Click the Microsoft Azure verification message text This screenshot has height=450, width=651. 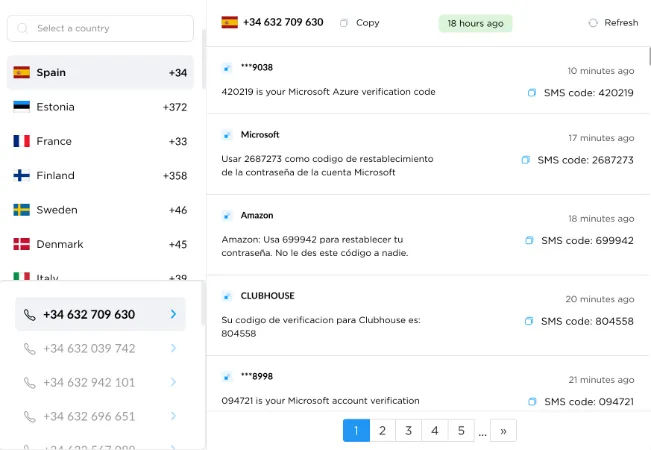(328, 92)
